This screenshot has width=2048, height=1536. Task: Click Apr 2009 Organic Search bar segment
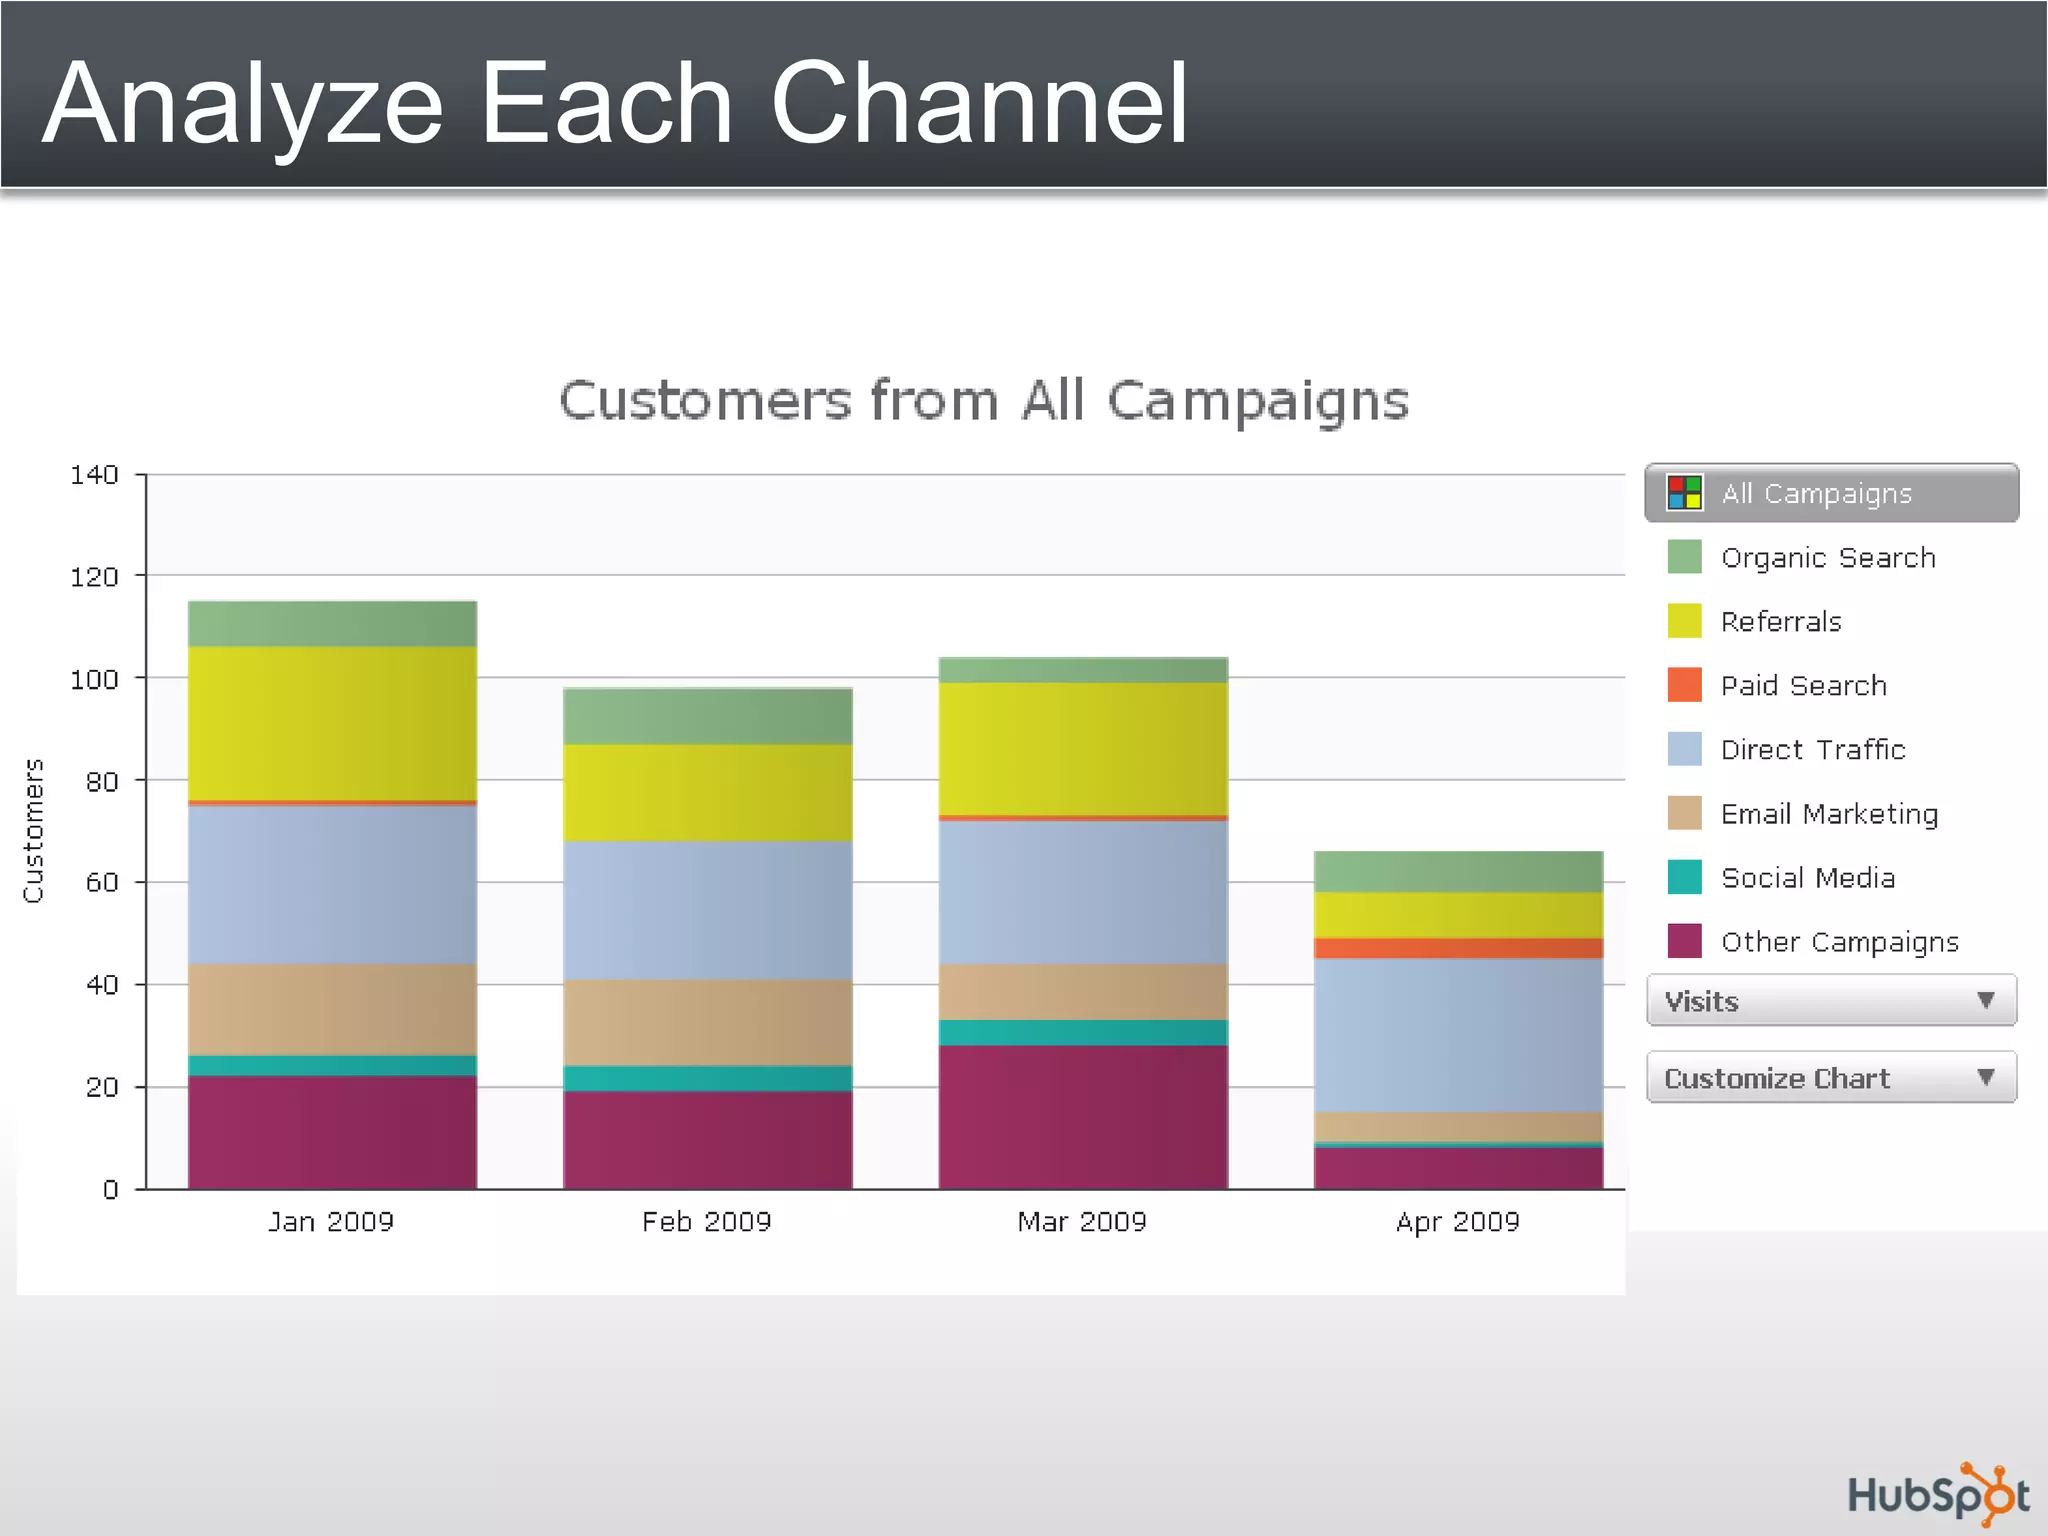pos(1459,872)
